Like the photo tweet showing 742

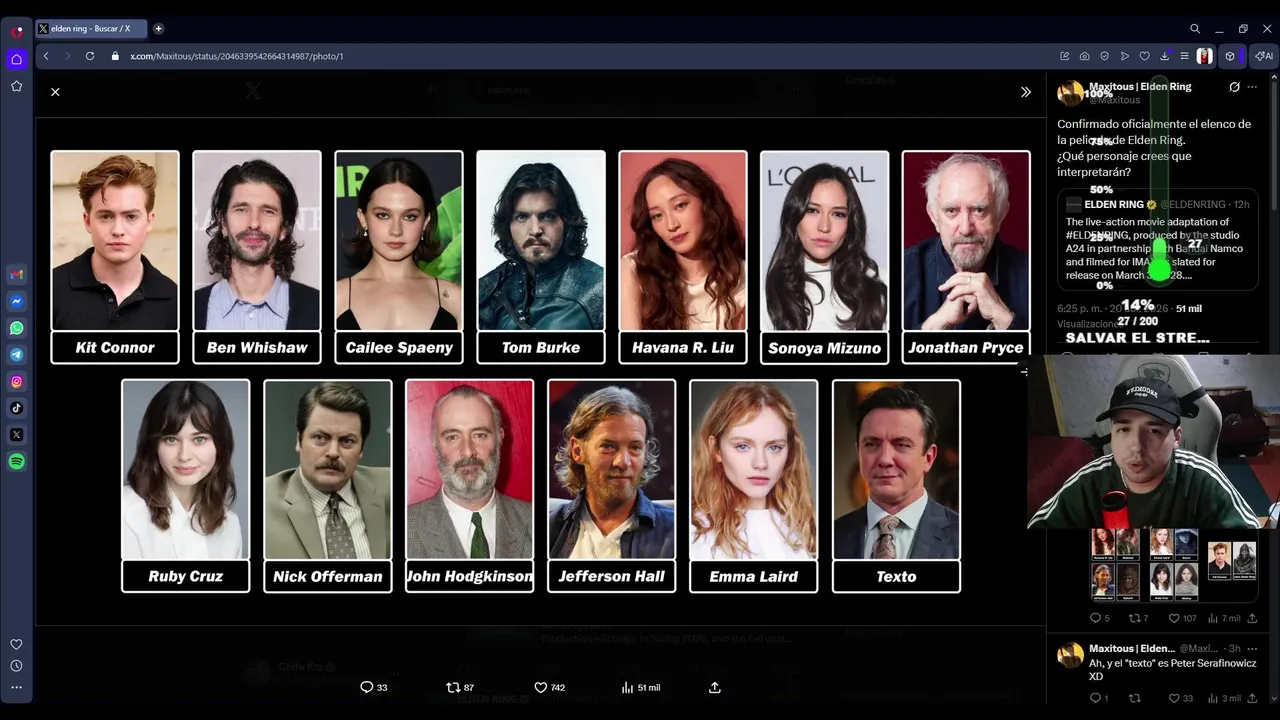pyautogui.click(x=549, y=687)
